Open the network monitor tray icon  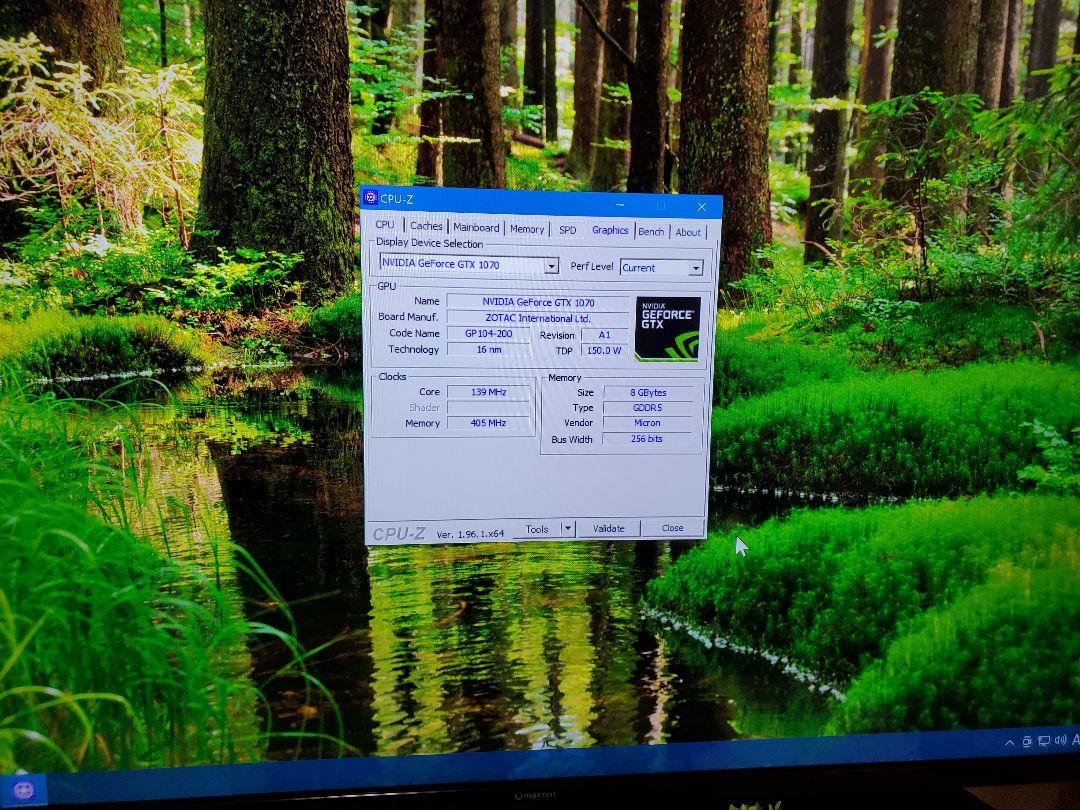pyautogui.click(x=1043, y=741)
